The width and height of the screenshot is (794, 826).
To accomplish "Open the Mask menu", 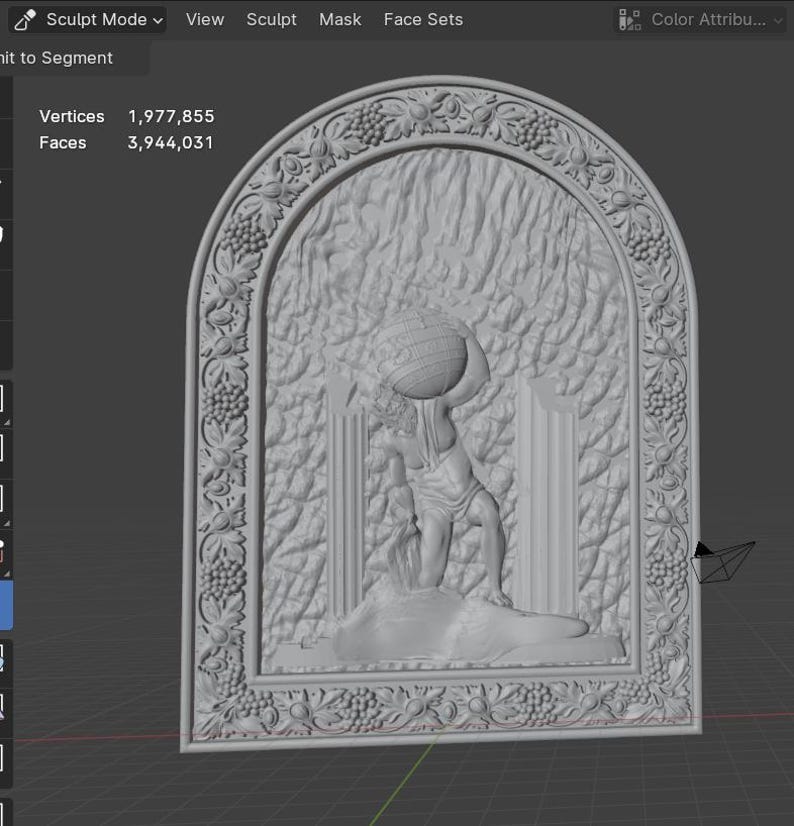I will 340,19.
